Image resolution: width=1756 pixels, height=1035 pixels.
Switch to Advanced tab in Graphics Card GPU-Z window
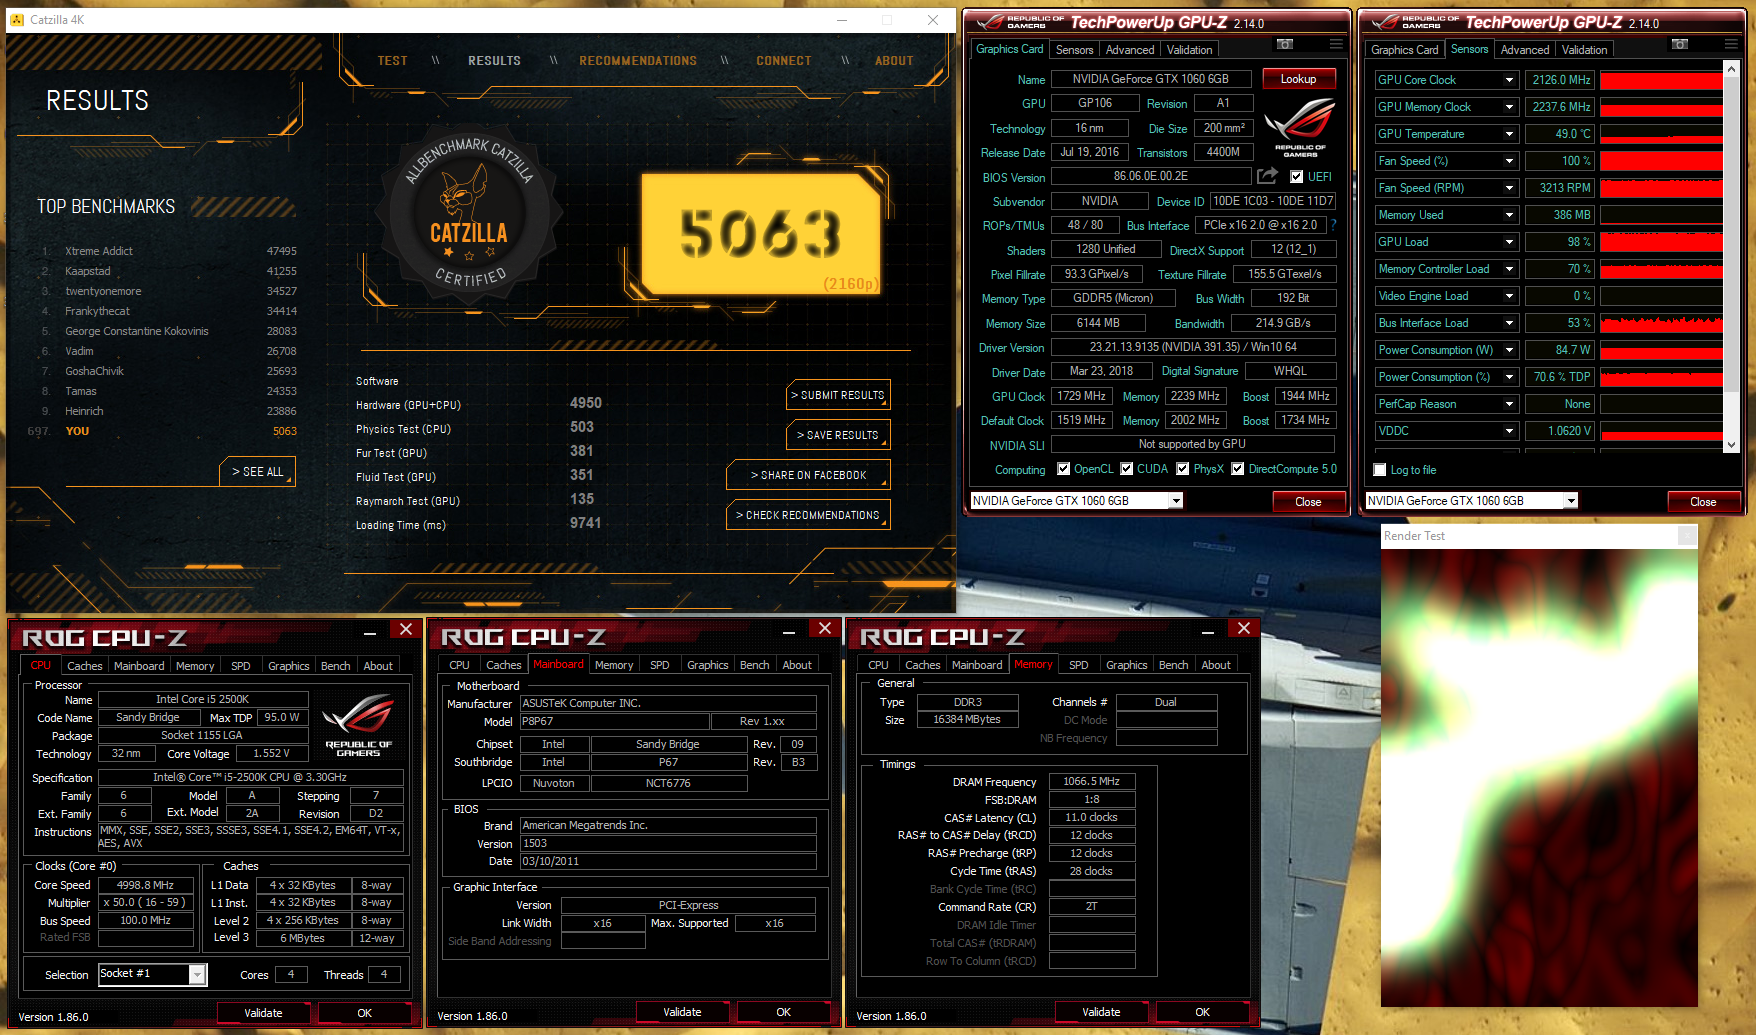pyautogui.click(x=1130, y=50)
